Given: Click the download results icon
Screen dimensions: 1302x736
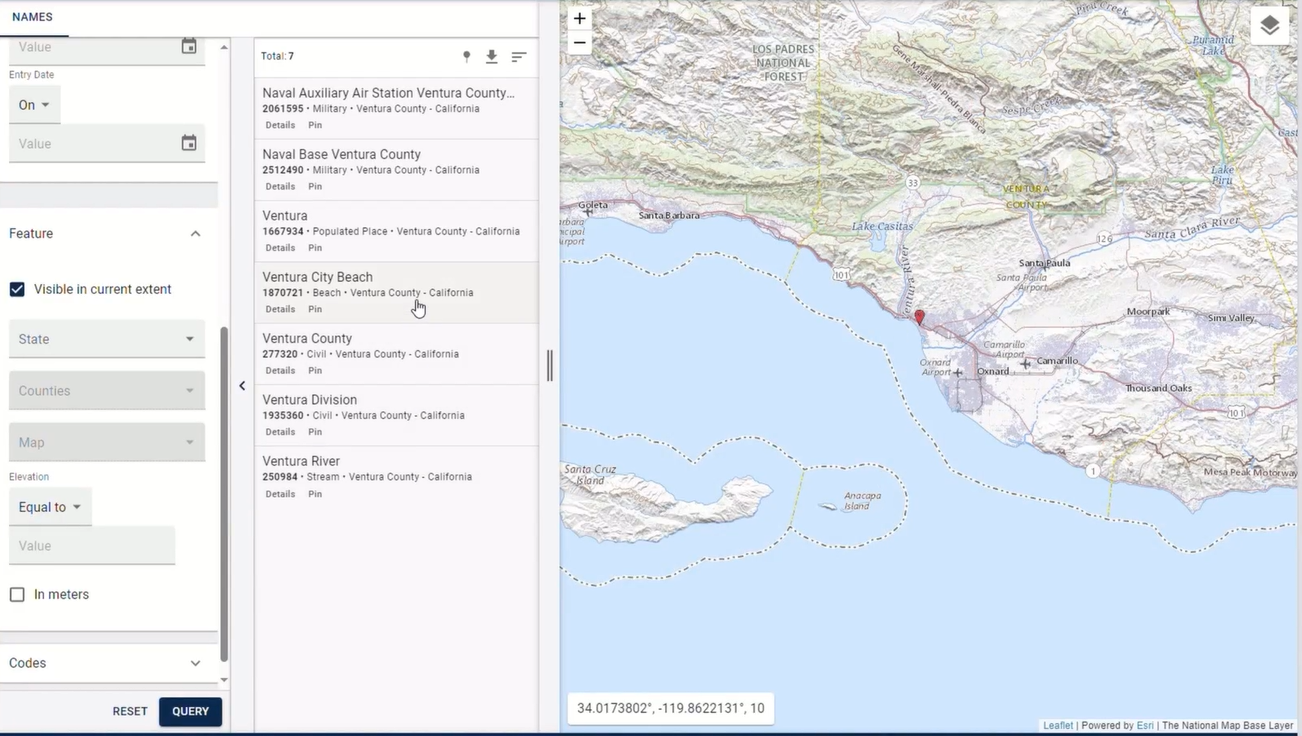Looking at the screenshot, I should (x=492, y=57).
